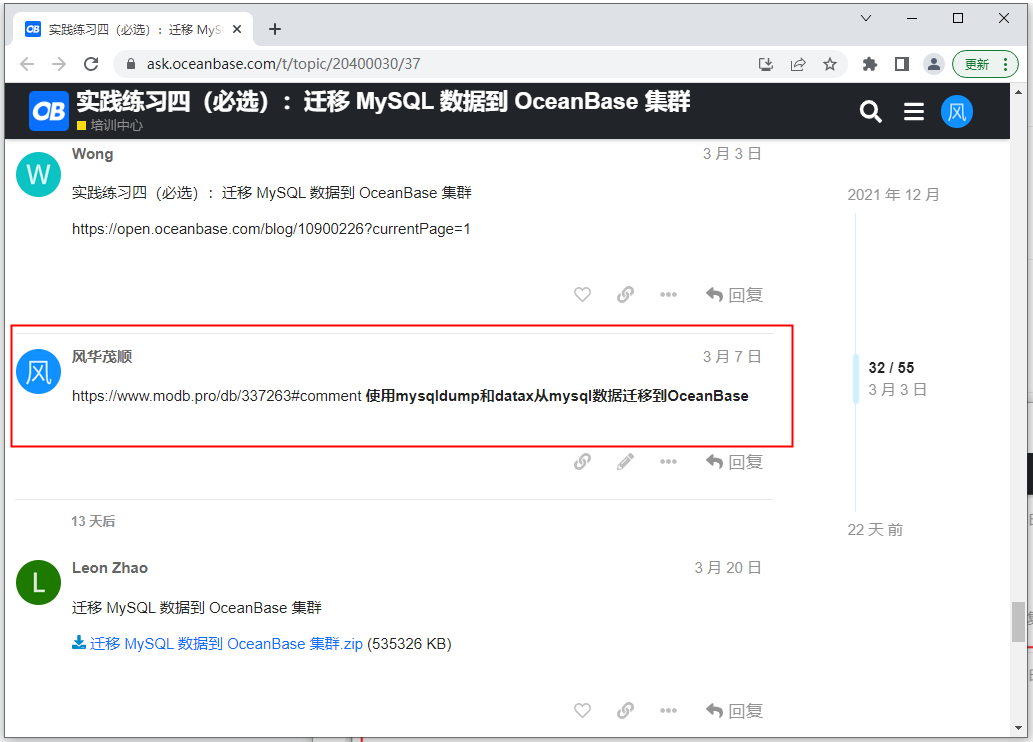Reload the page
This screenshot has width=1033, height=742.
coord(91,64)
